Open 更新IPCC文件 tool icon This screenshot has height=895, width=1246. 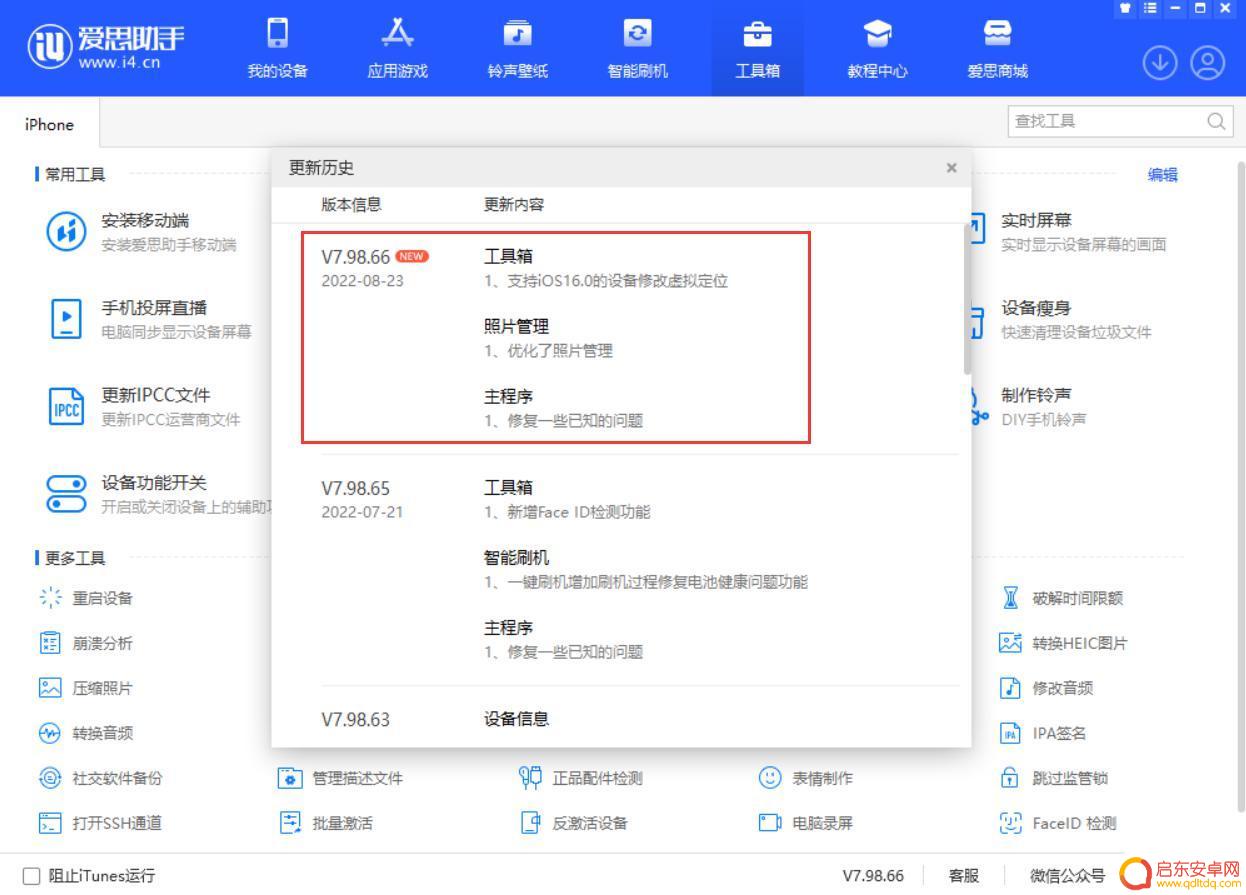click(x=67, y=406)
